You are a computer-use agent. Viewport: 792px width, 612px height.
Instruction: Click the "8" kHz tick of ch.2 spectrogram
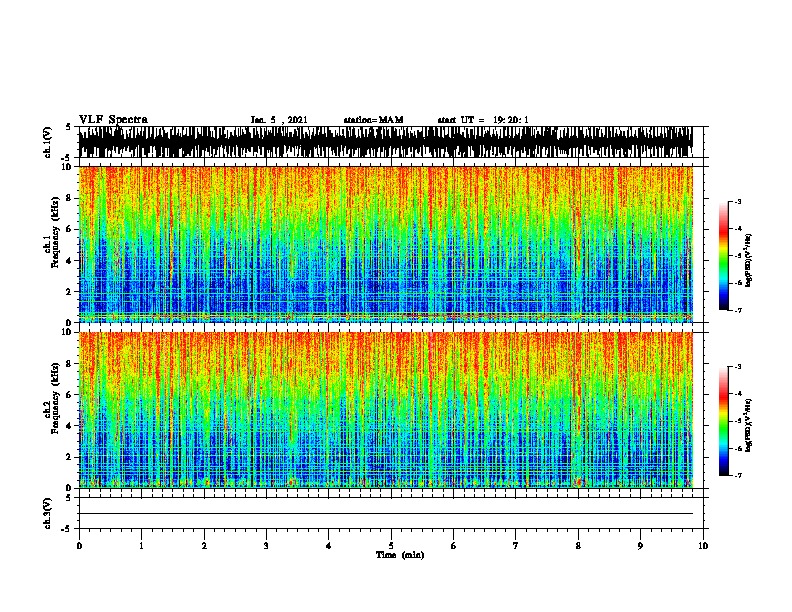coord(70,364)
